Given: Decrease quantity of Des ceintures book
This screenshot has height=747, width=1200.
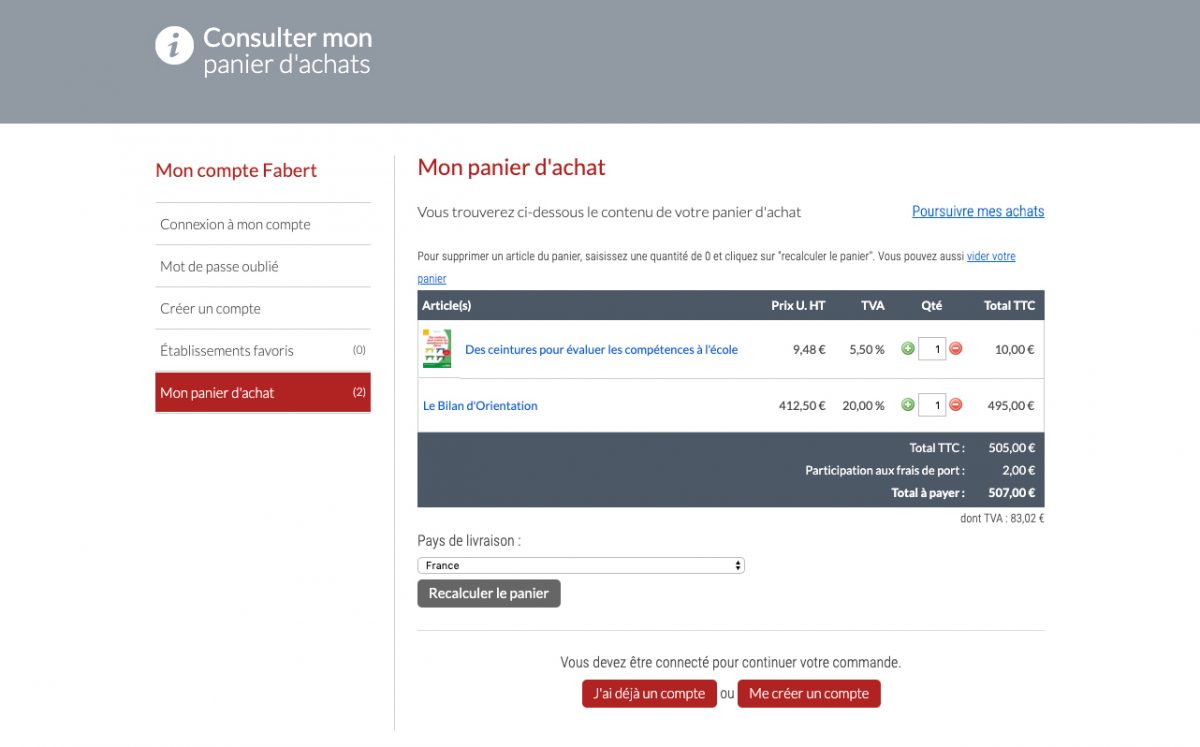Looking at the screenshot, I should coord(956,349).
